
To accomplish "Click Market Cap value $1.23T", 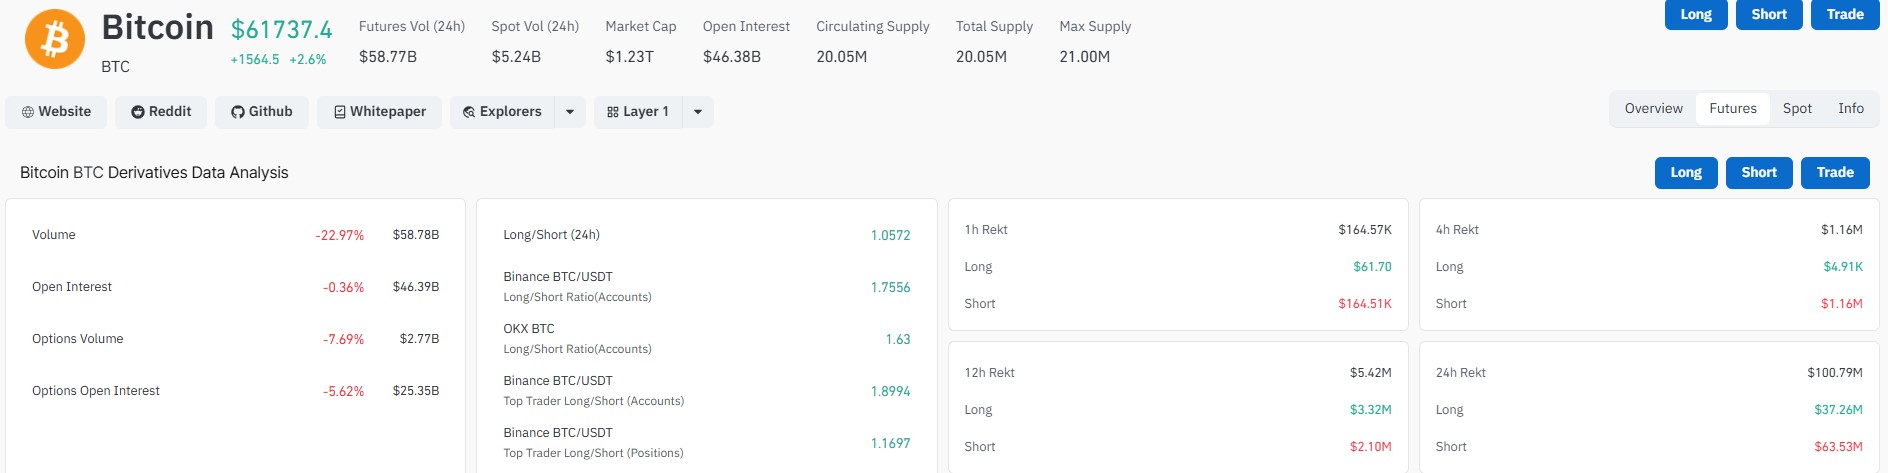I will [x=630, y=57].
